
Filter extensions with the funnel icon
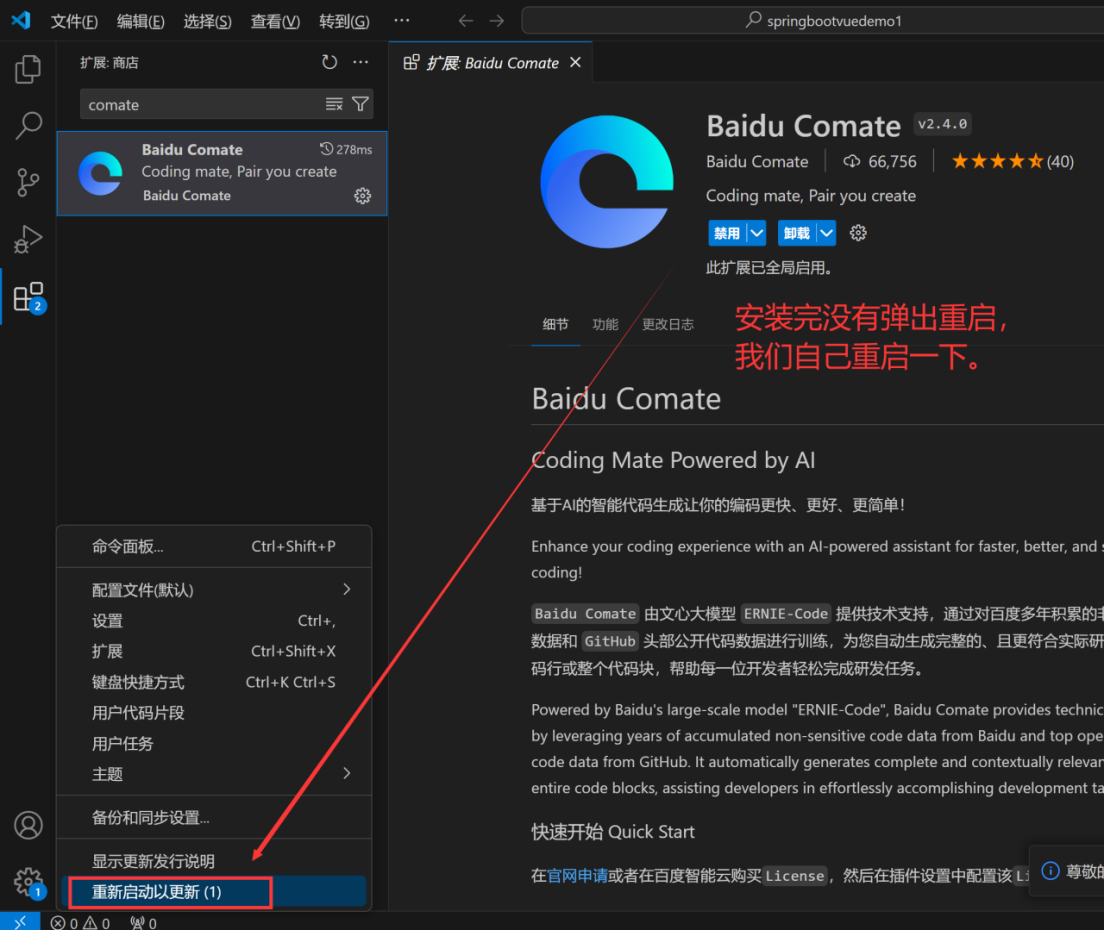coord(360,104)
